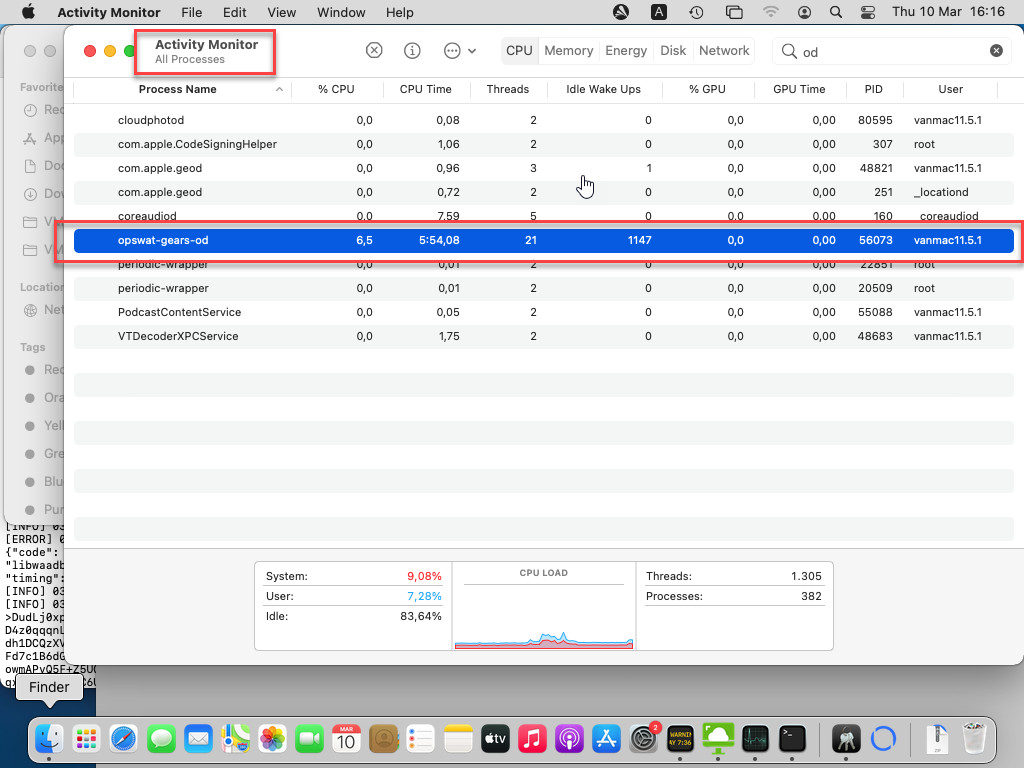The width and height of the screenshot is (1024, 768).
Task: Click the search field containing 'od'
Action: click(x=892, y=51)
